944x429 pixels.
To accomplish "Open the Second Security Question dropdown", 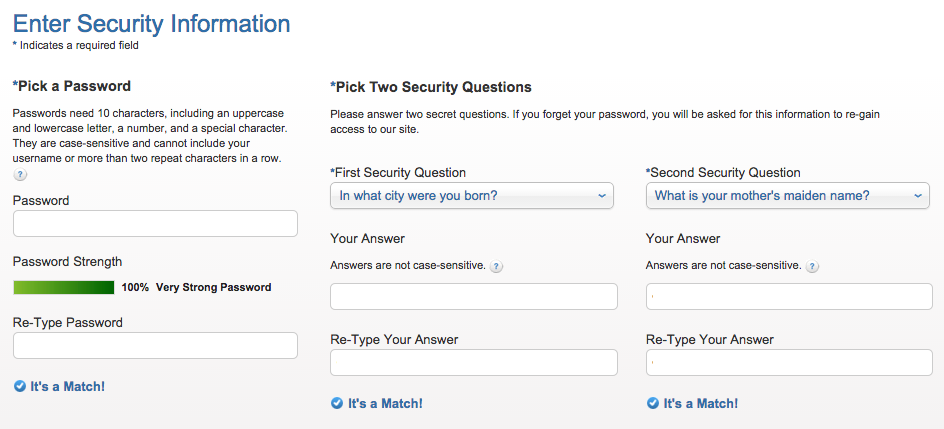I will [787, 196].
